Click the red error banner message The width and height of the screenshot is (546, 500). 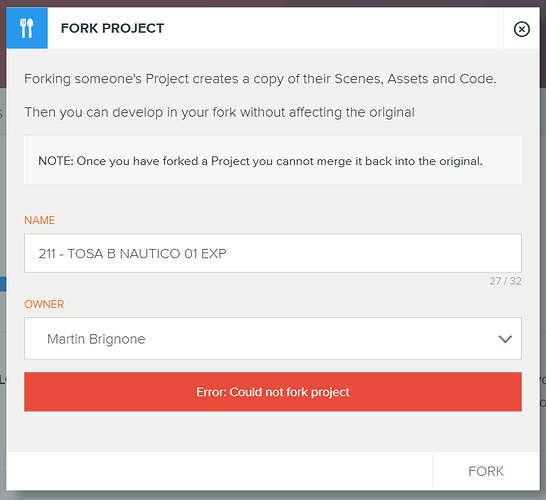[x=273, y=392]
